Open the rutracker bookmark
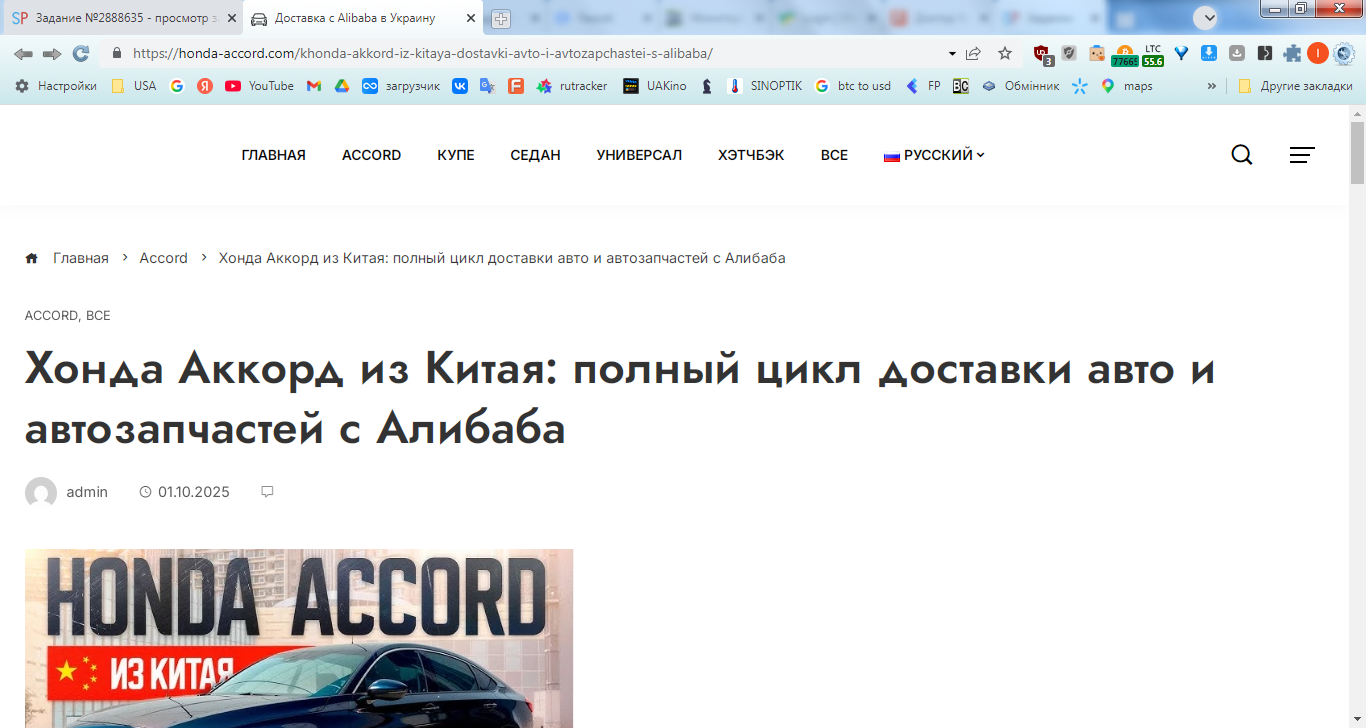The width and height of the screenshot is (1366, 728). coord(572,86)
